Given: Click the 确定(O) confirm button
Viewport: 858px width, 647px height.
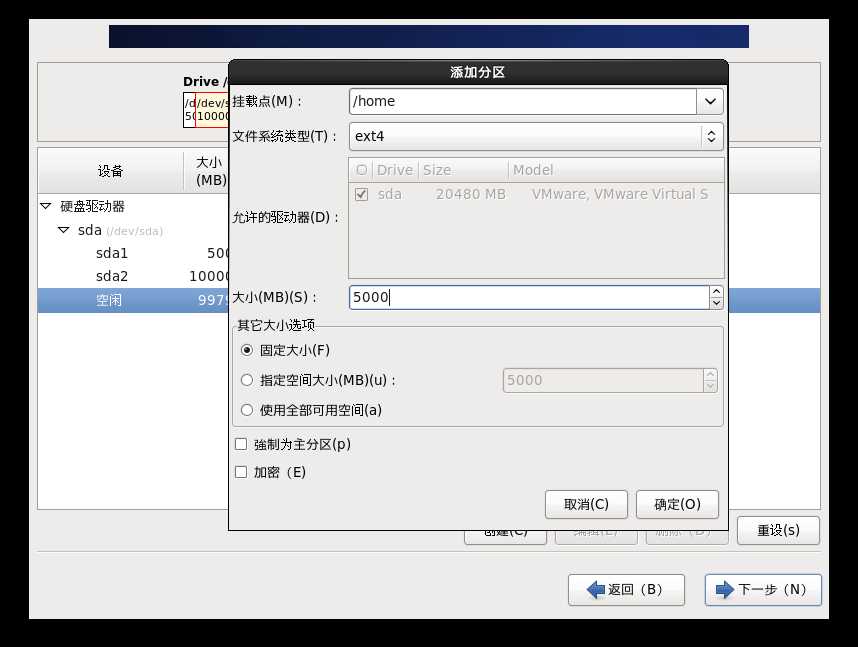Looking at the screenshot, I should coord(677,504).
